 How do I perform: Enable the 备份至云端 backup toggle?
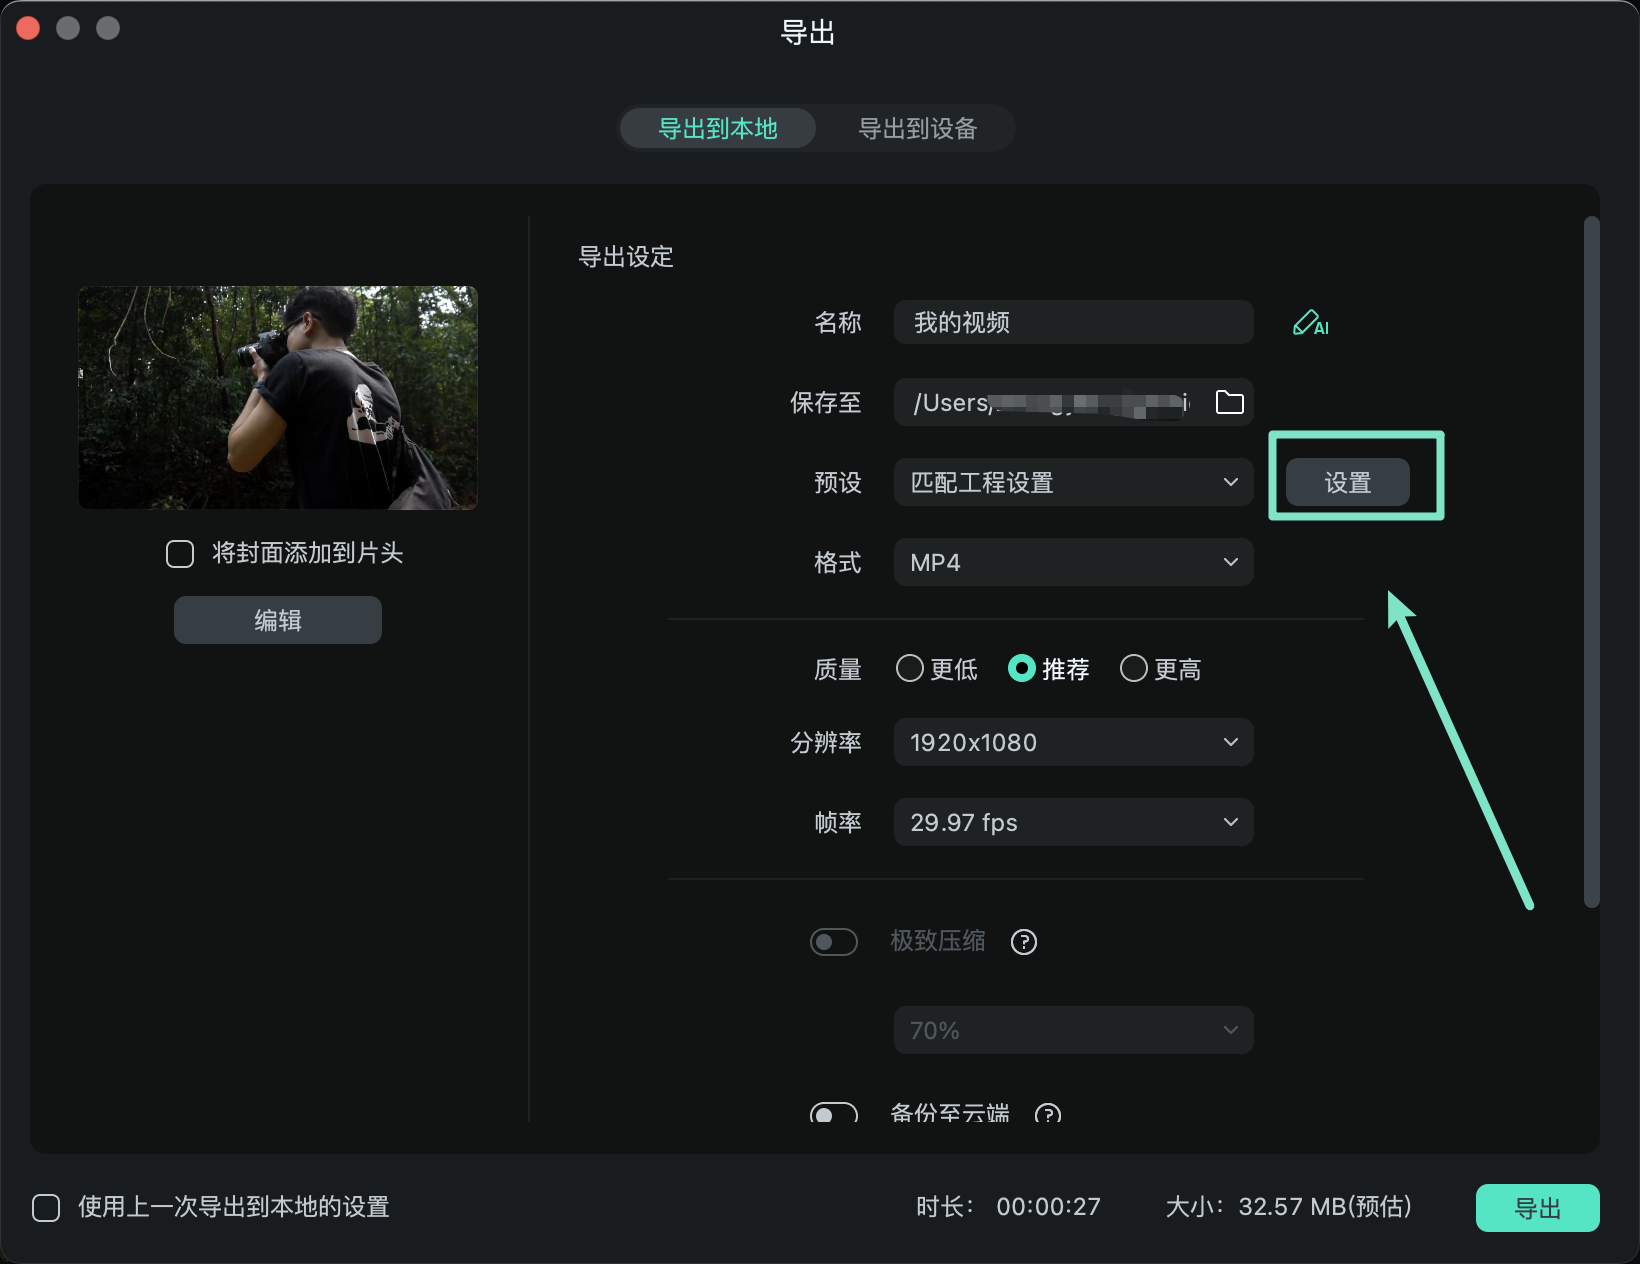(832, 1112)
